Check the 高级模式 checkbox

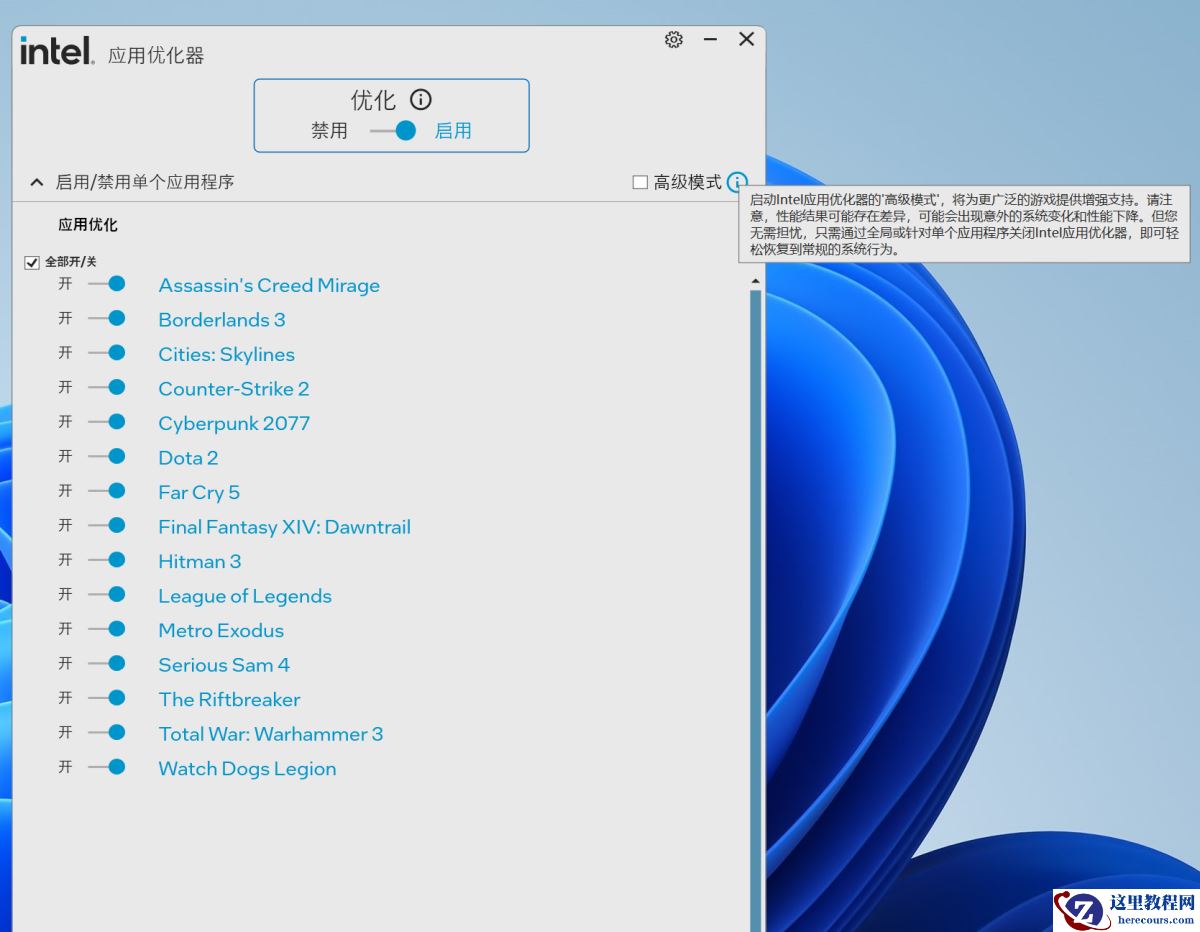[640, 182]
